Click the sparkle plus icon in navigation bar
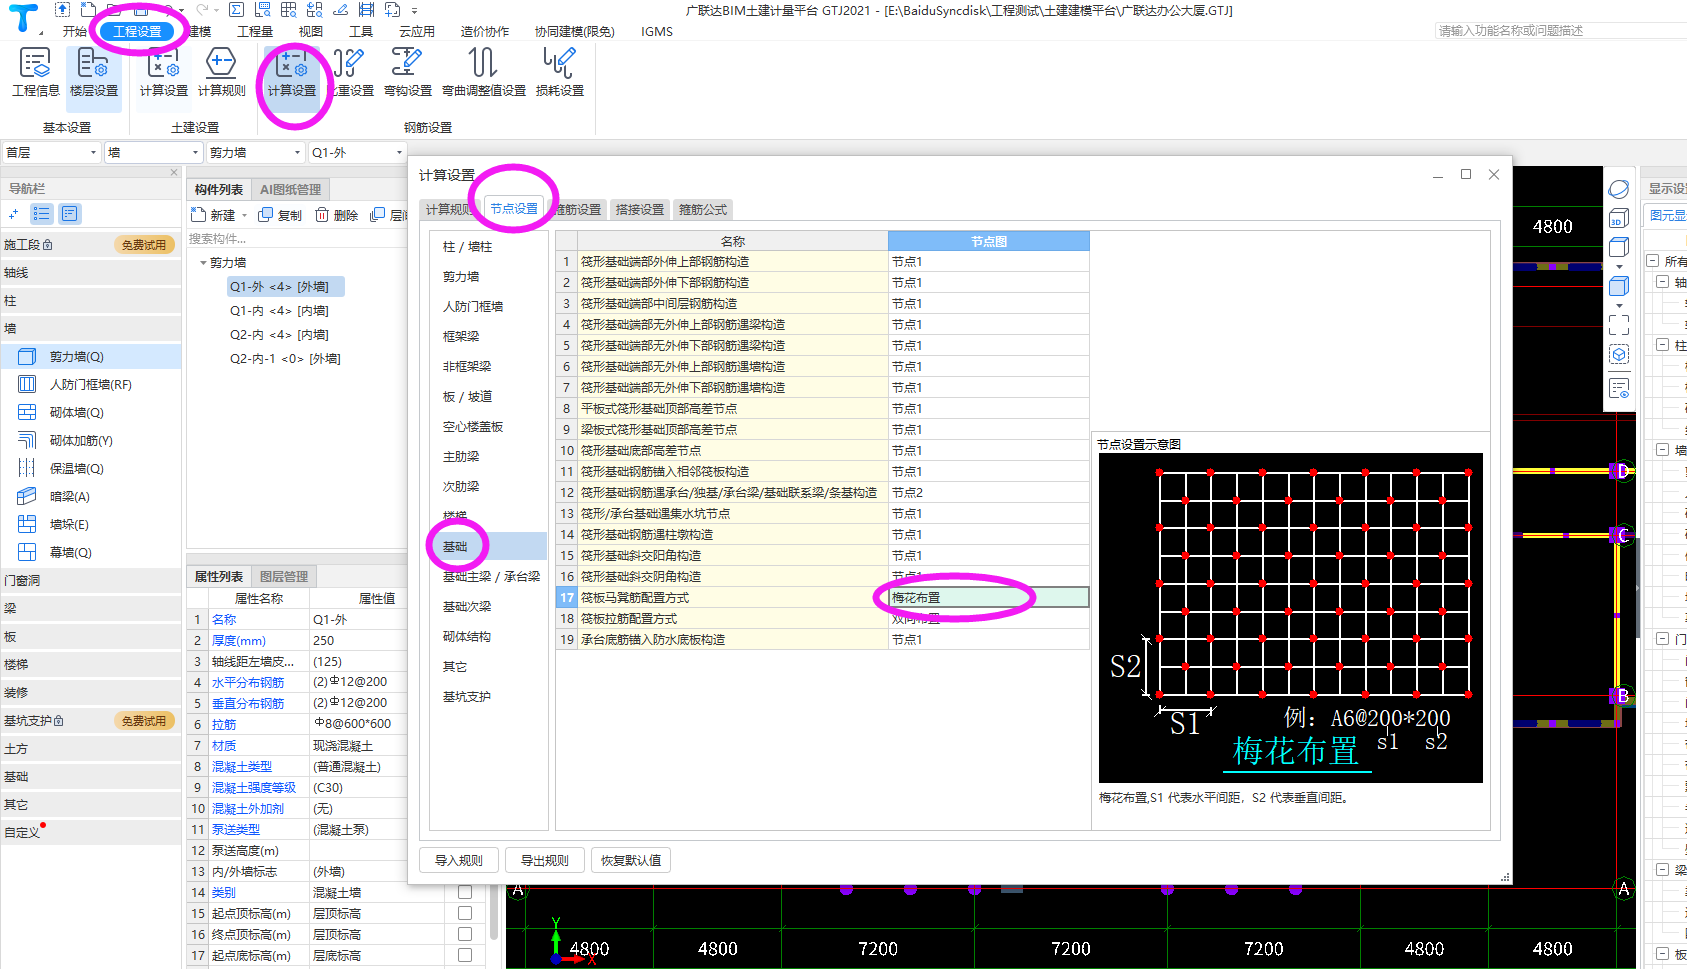 13,214
